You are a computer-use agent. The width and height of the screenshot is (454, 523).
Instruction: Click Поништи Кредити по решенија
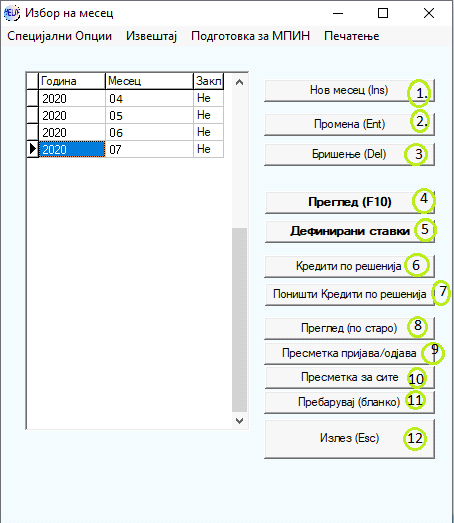pos(350,295)
